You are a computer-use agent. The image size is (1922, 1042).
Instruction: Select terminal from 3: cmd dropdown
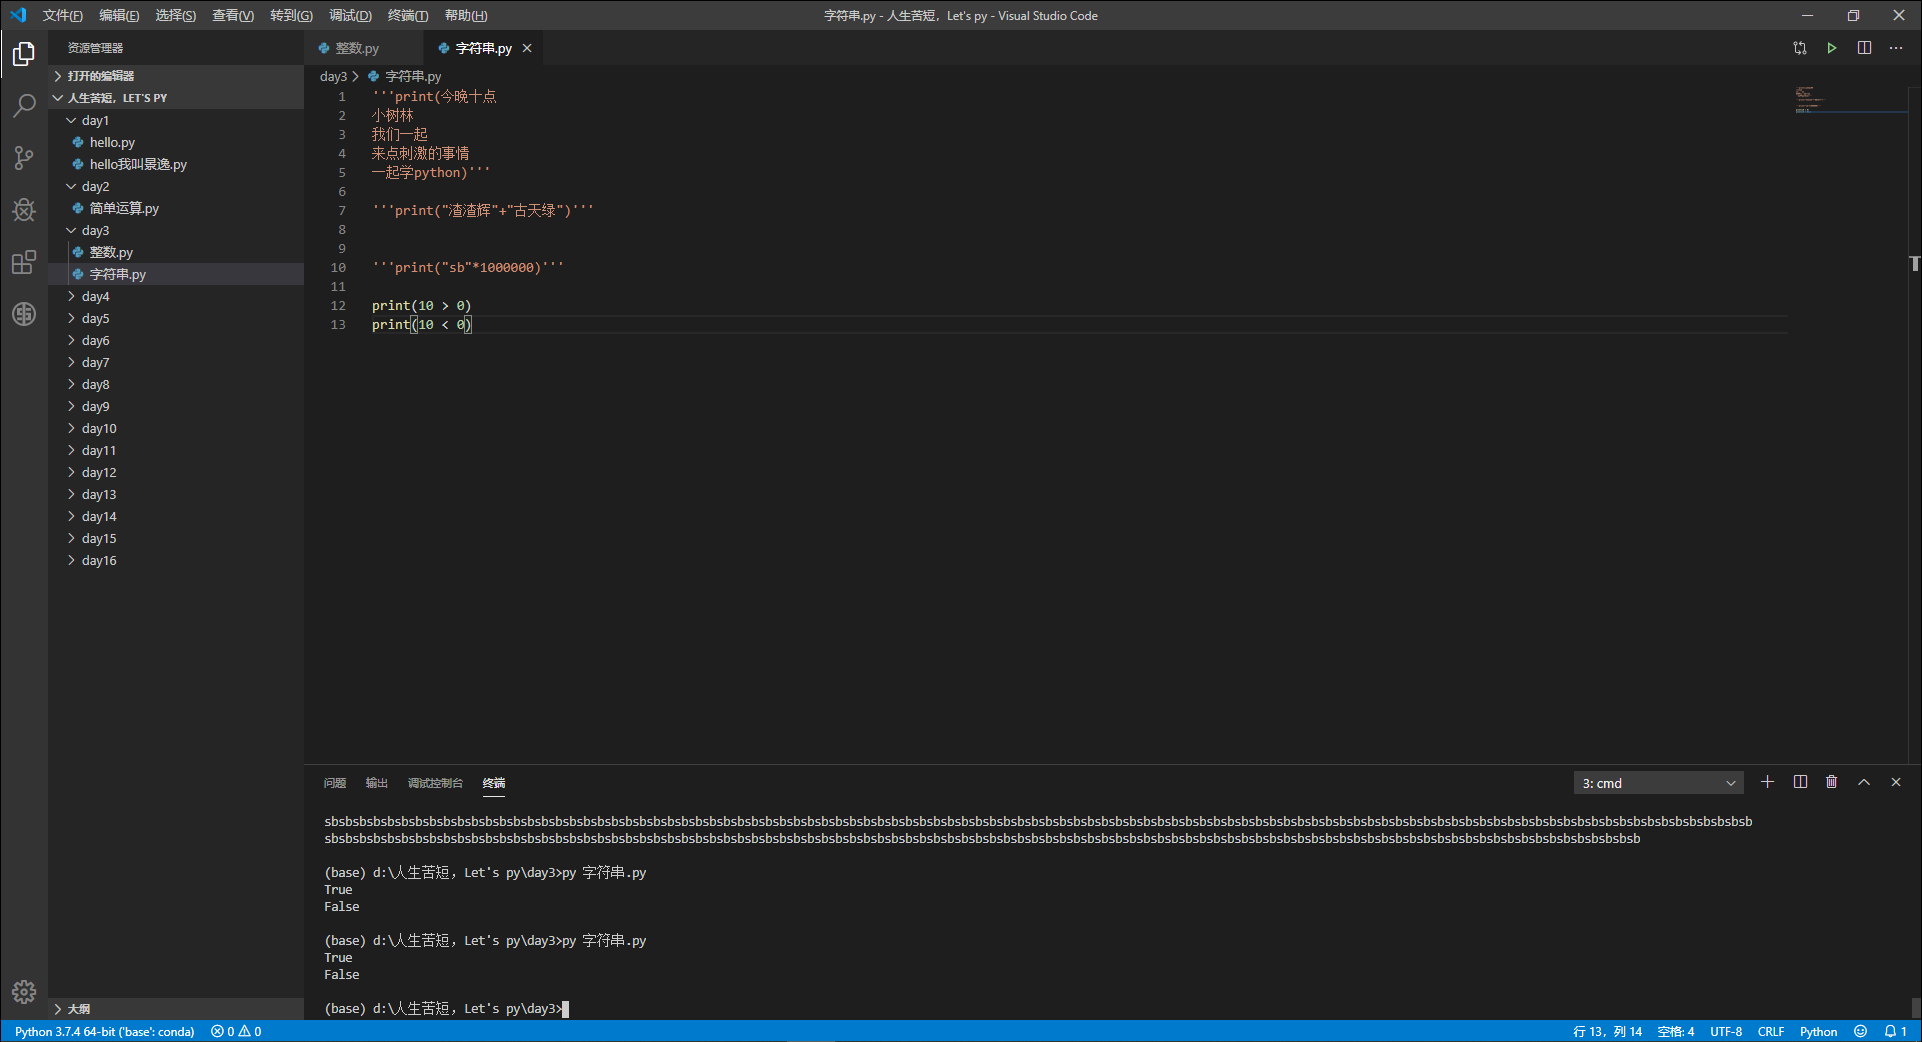[1658, 783]
